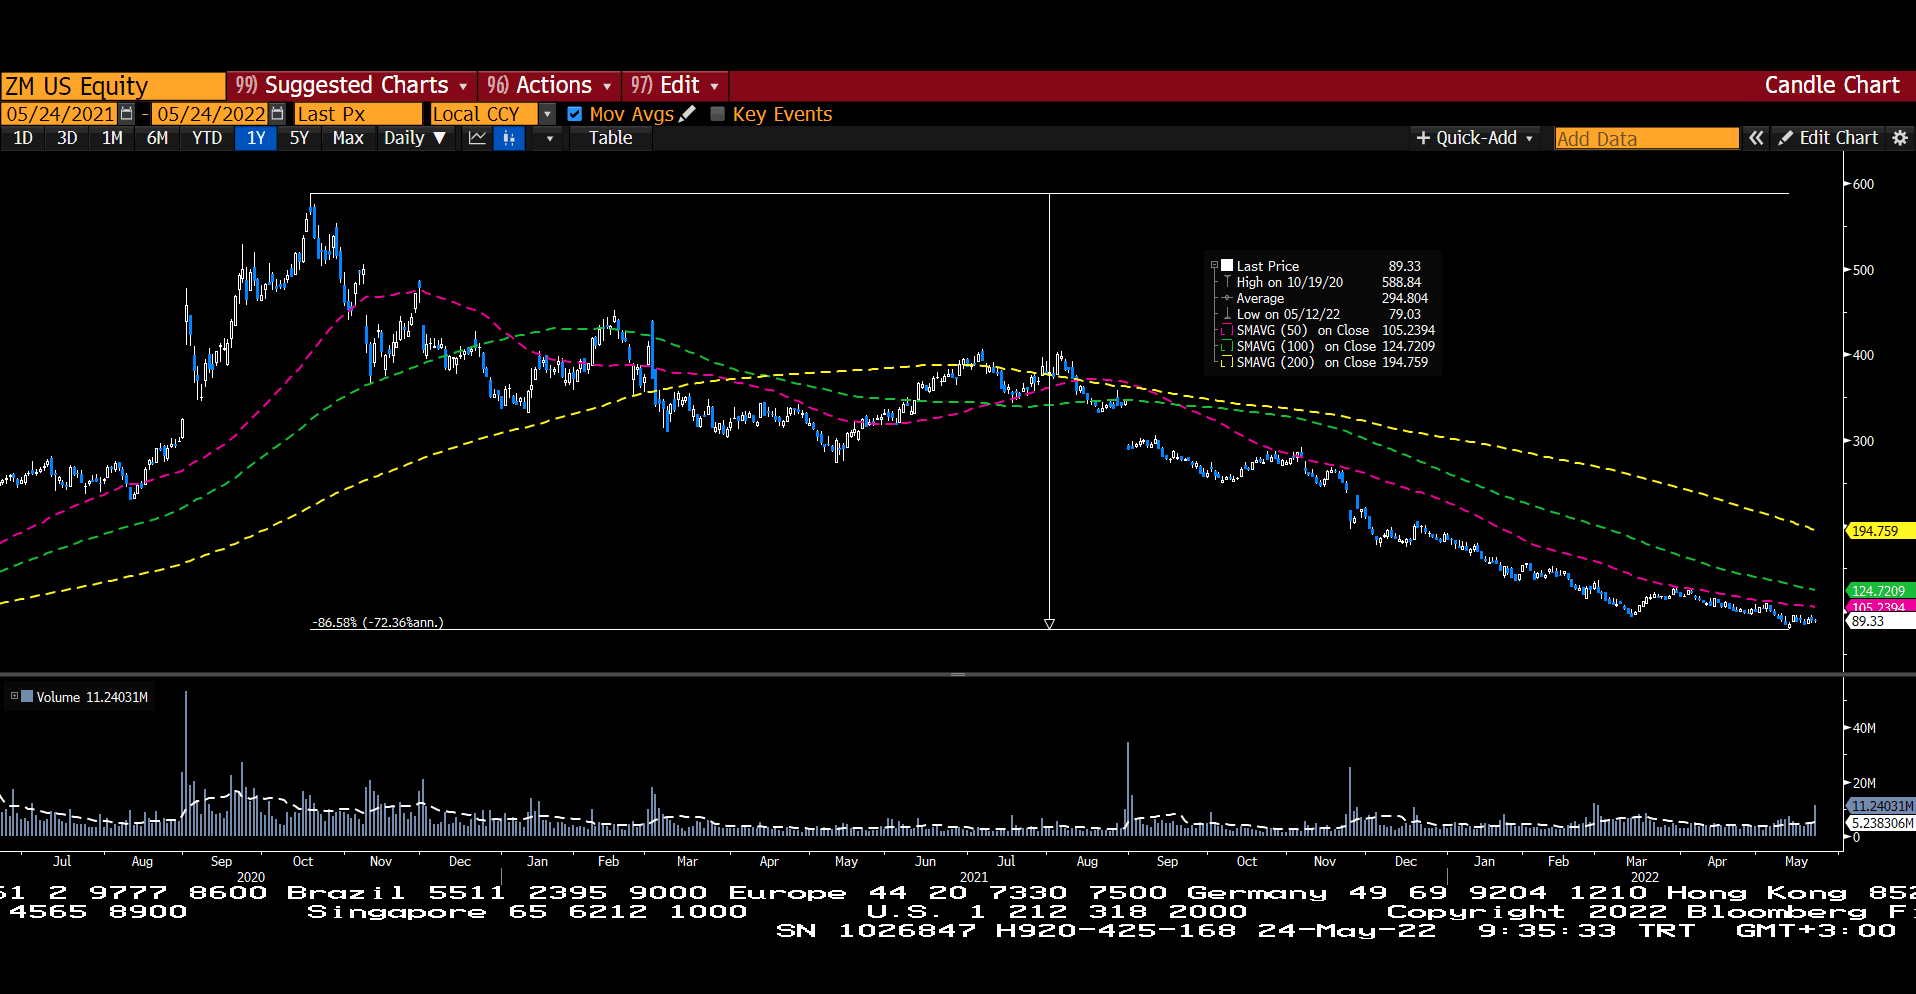
Task: Click the Volume legend color swatch
Action: coord(27,696)
